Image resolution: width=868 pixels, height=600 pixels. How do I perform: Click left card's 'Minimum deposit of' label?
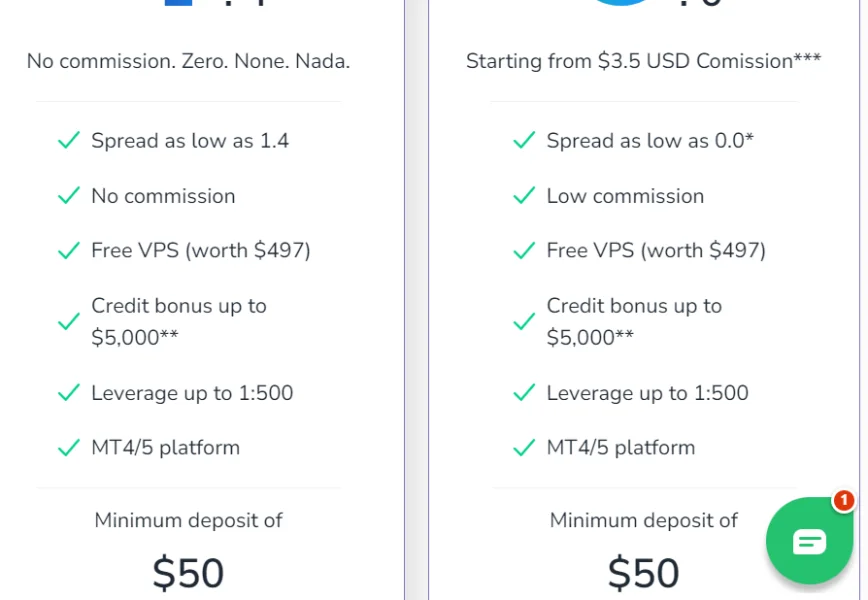[188, 520]
